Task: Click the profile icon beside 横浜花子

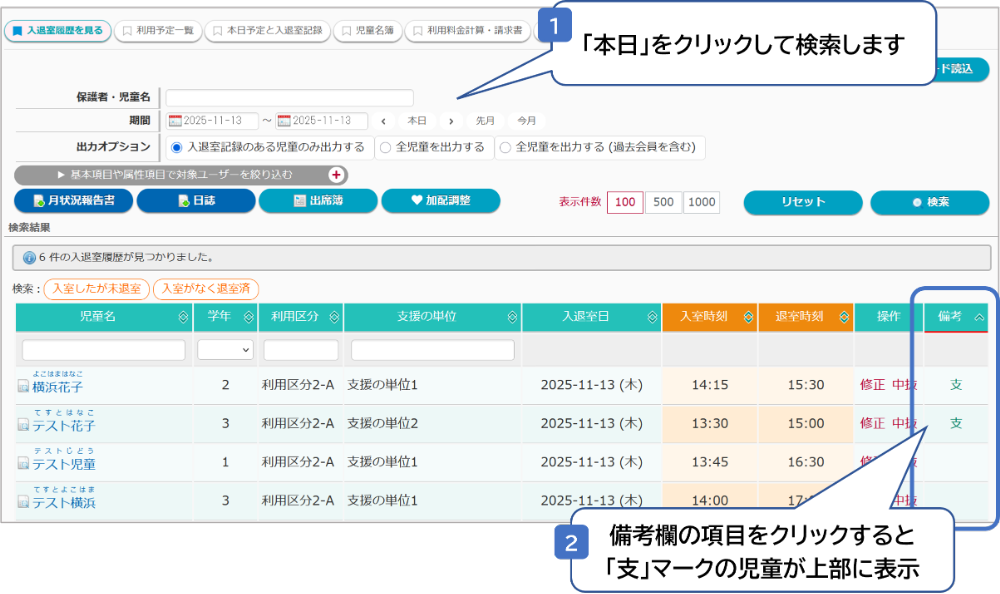Action: point(23,387)
